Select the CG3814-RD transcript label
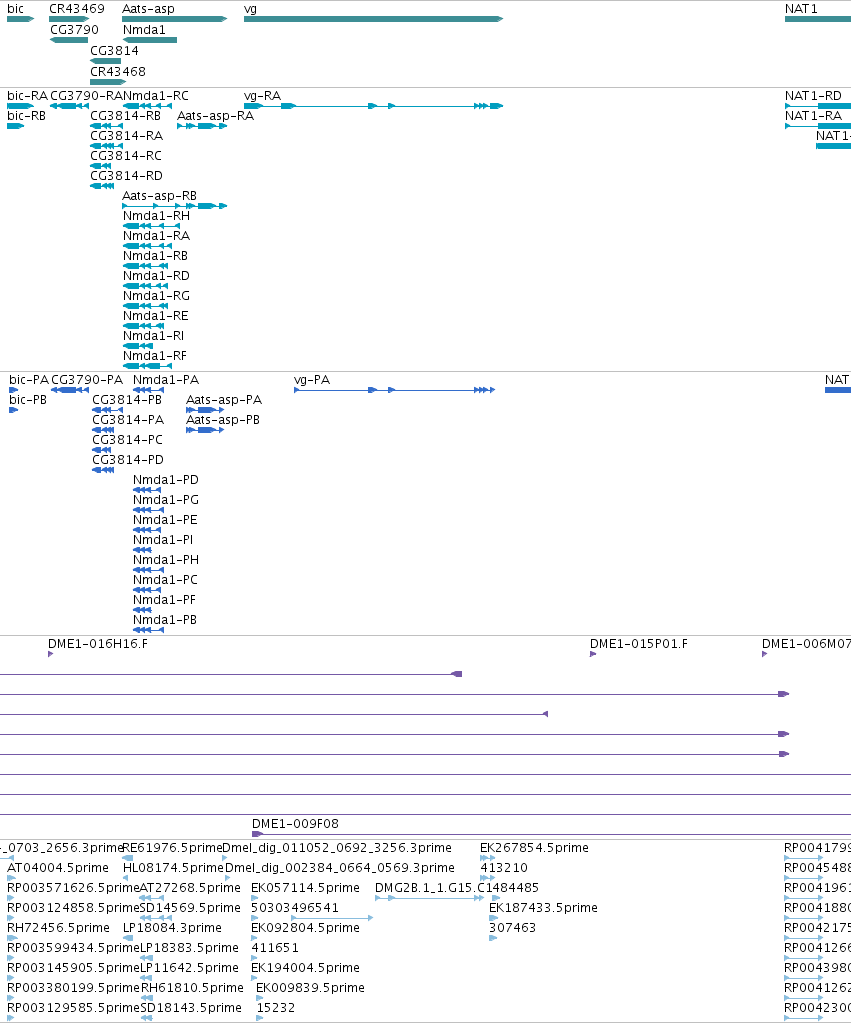The image size is (851, 1023). [x=127, y=176]
